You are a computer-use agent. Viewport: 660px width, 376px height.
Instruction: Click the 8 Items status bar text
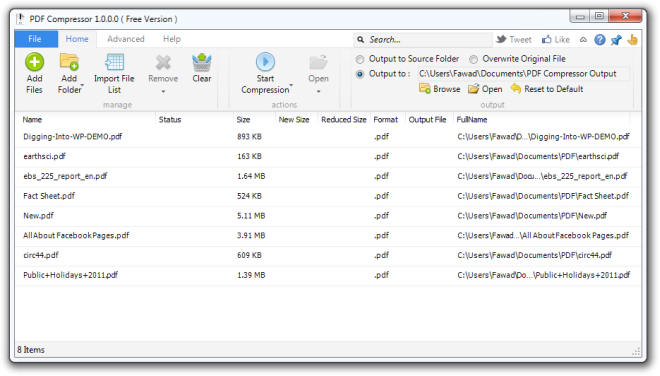[x=31, y=350]
